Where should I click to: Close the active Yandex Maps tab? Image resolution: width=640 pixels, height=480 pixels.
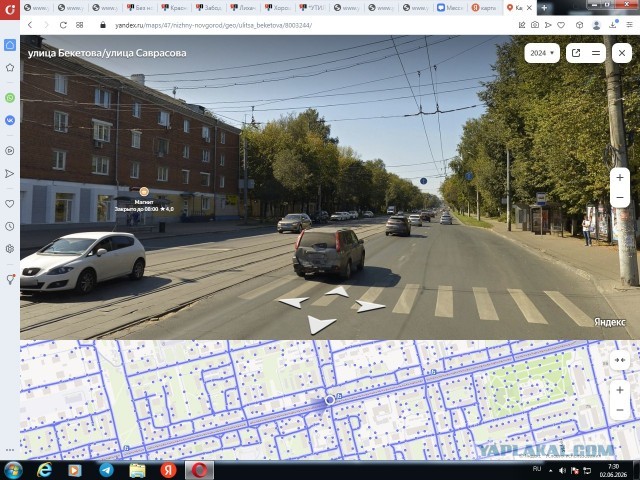529,8
